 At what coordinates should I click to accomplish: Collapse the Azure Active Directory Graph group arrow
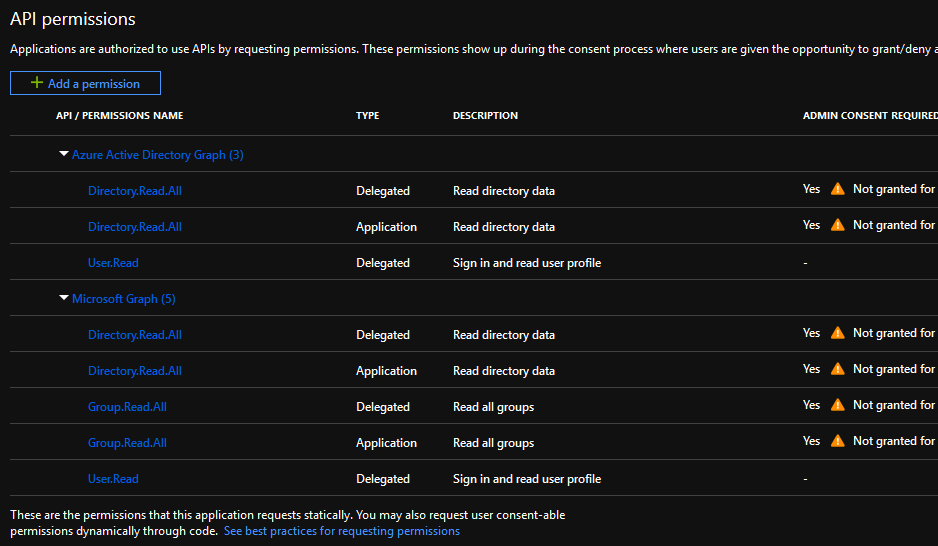(63, 154)
